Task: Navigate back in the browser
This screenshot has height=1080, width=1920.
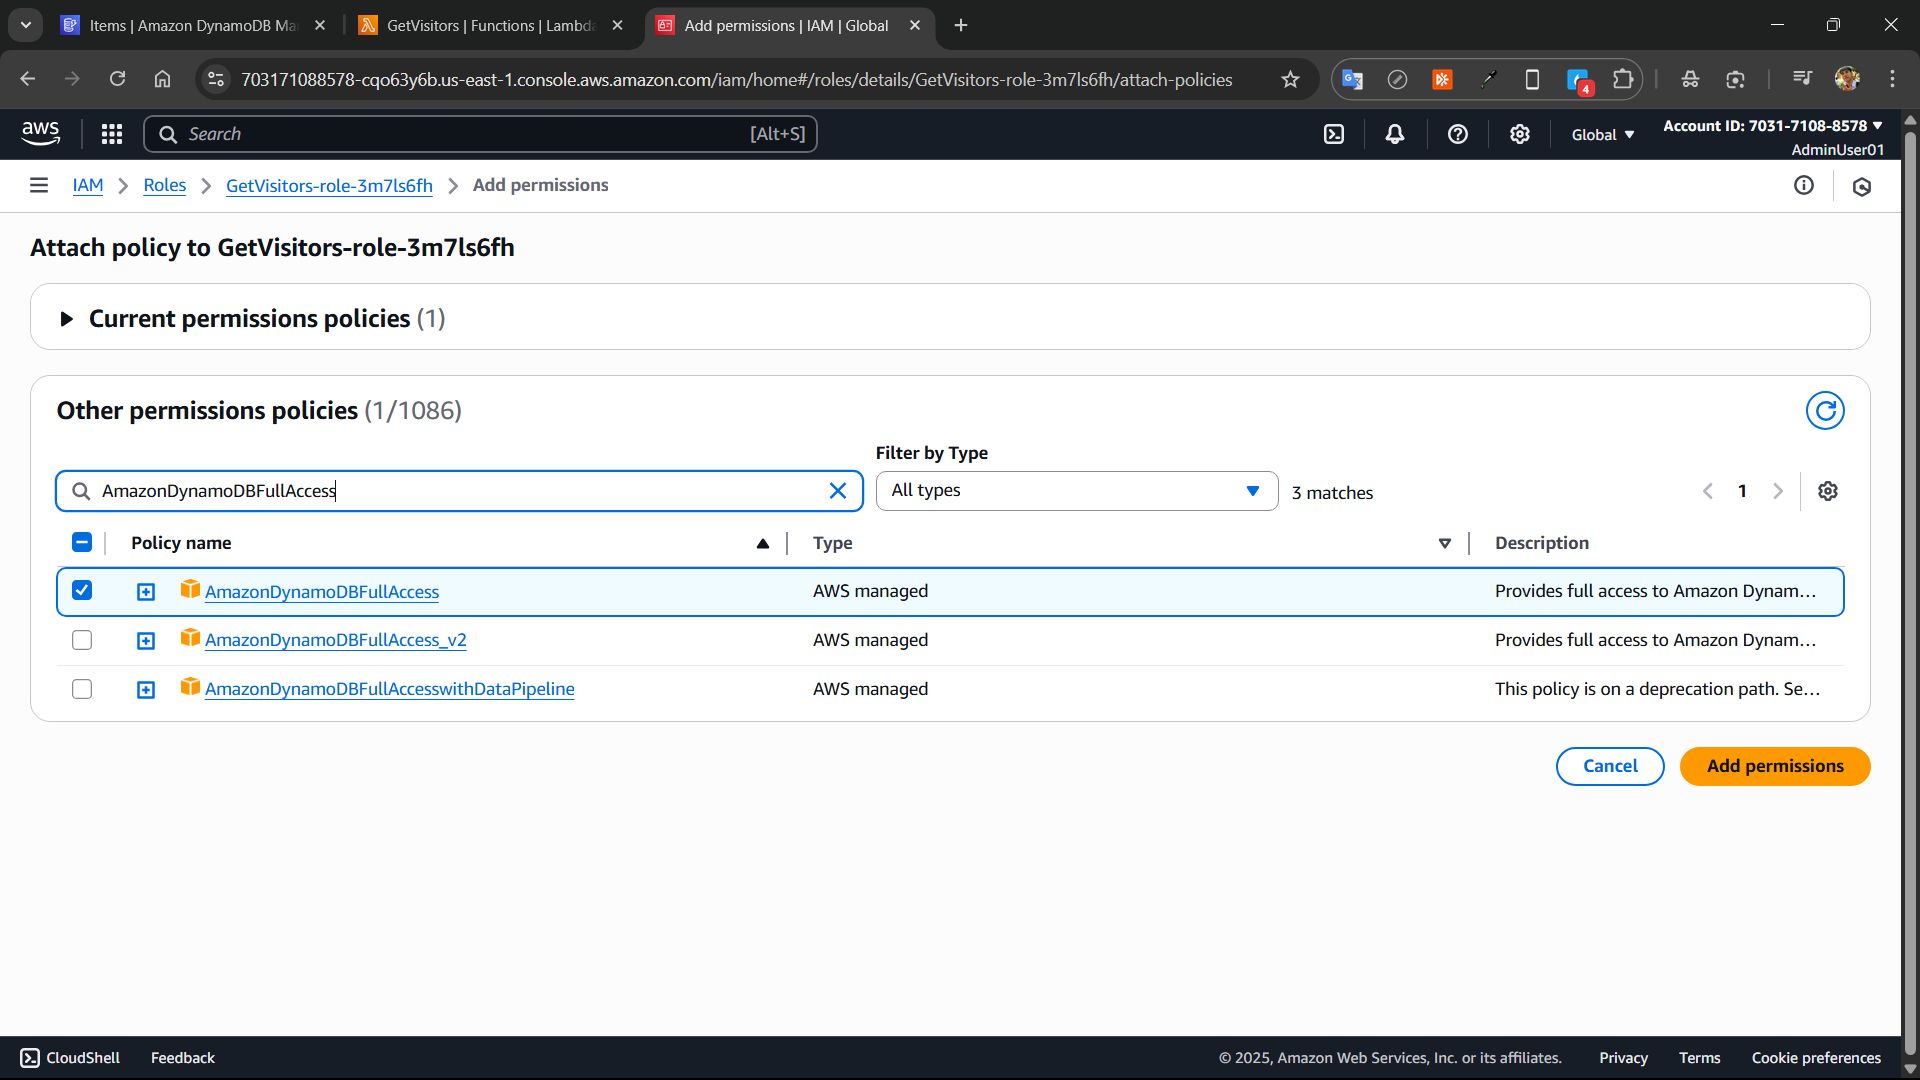Action: click(x=28, y=79)
